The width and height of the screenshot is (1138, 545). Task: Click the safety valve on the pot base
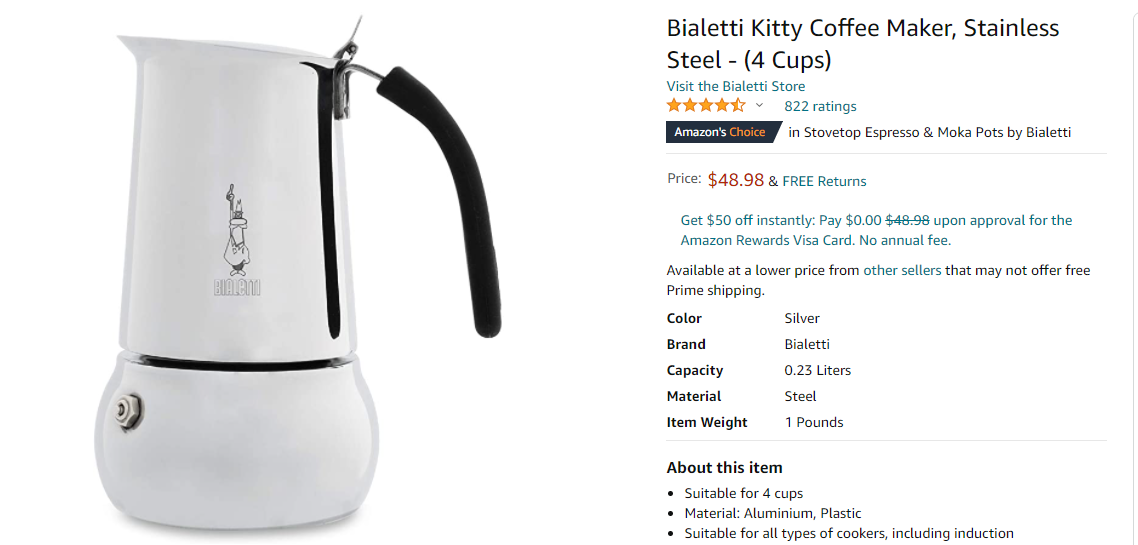click(129, 411)
